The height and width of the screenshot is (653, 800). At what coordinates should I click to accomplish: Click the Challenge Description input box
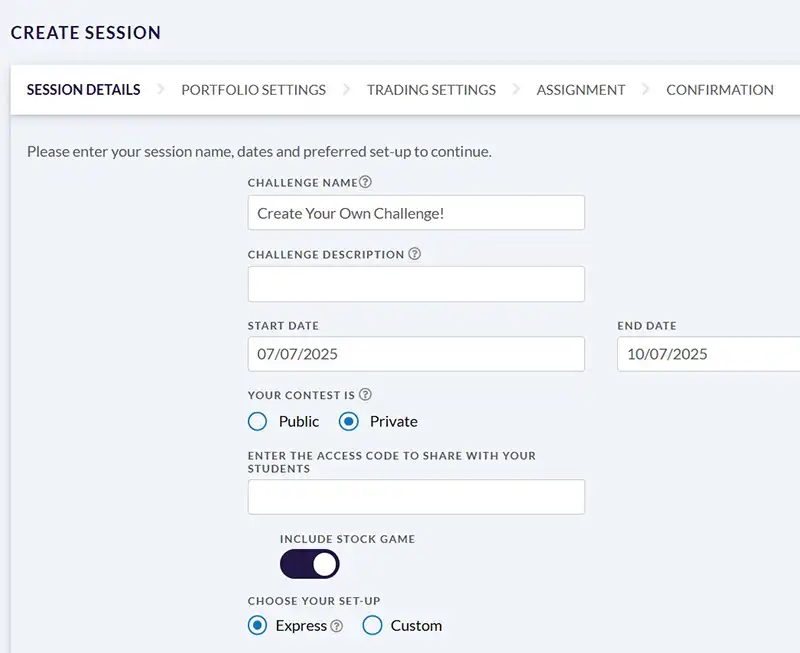tap(416, 284)
